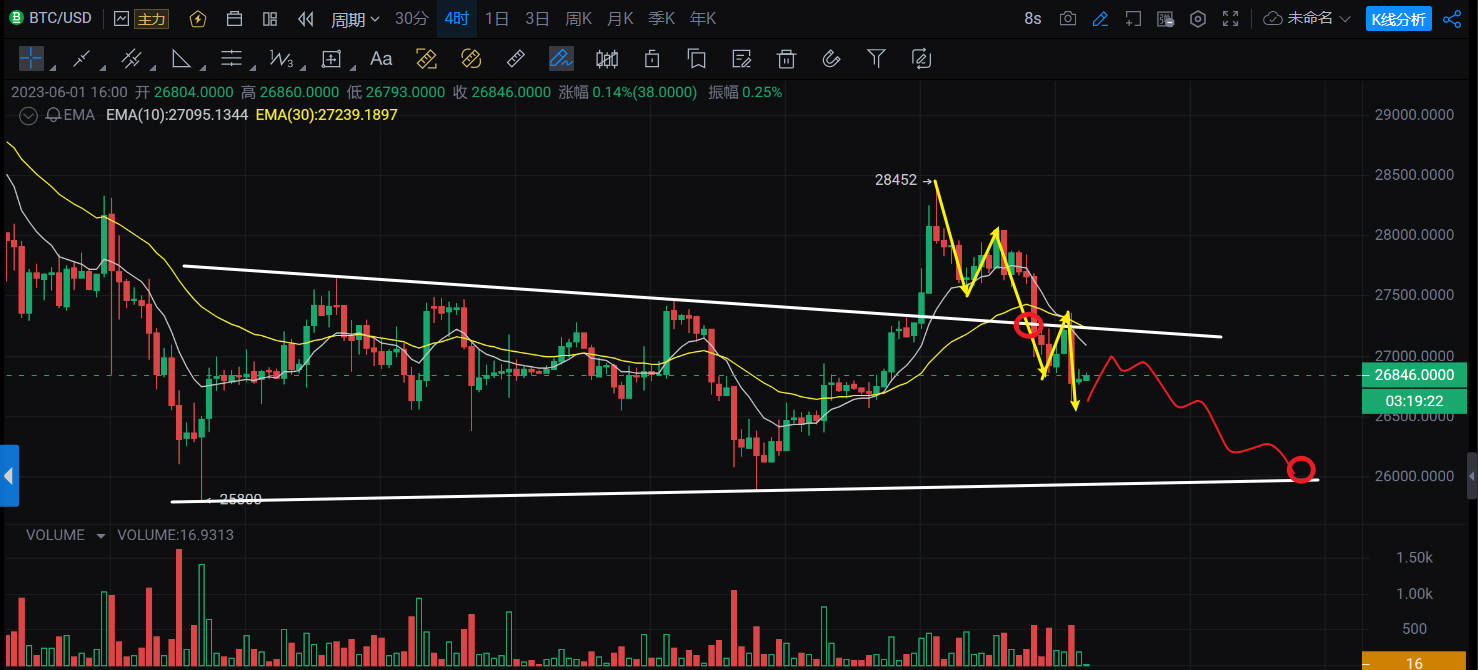Select the rectangle shape annotation tool
The image size is (1478, 670).
(x=331, y=59)
